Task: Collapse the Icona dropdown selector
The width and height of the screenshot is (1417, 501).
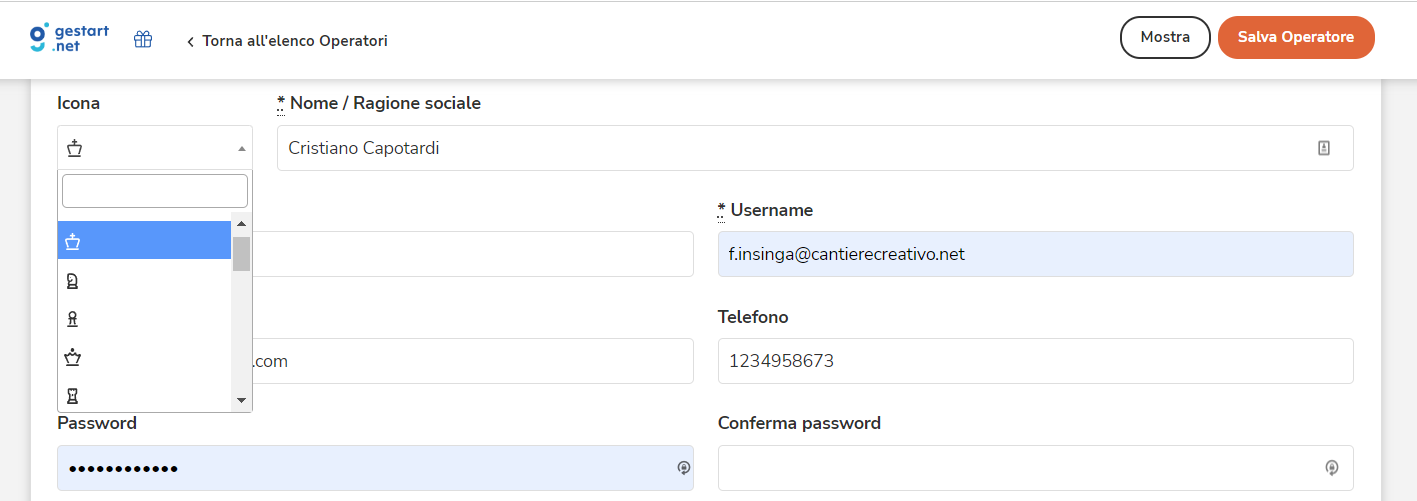Action: click(155, 148)
